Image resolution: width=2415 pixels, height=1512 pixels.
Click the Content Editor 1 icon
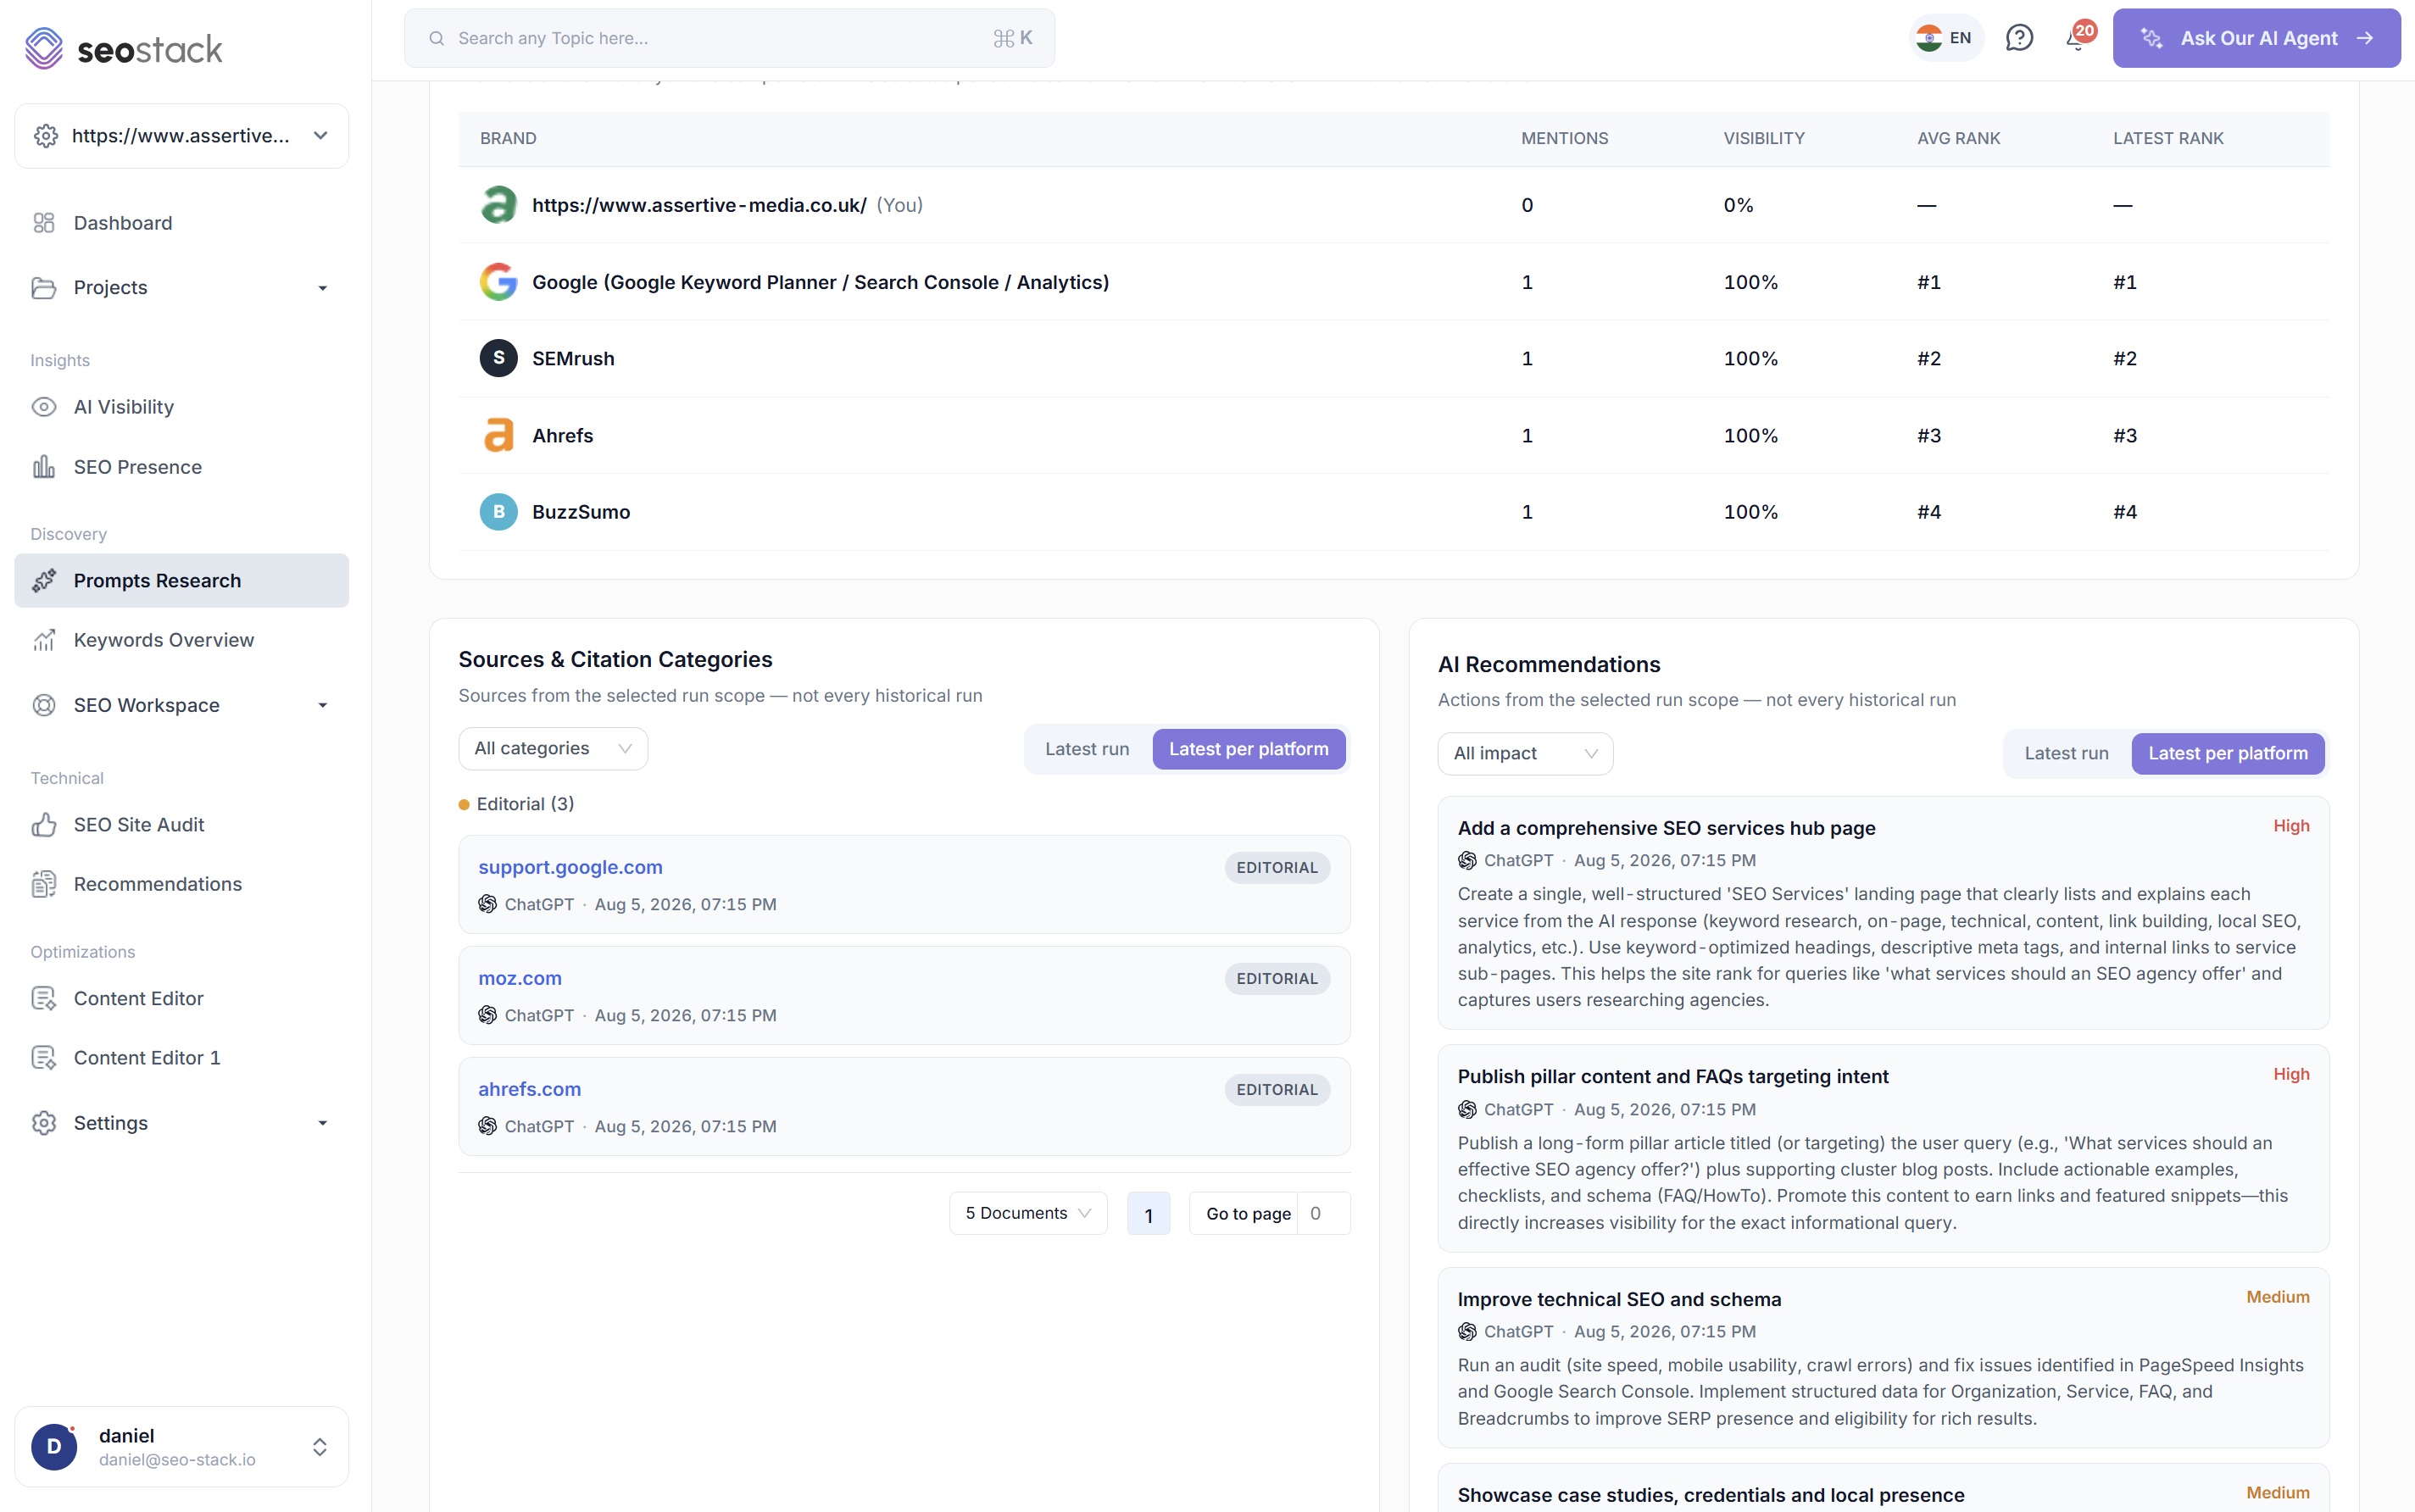(44, 1058)
